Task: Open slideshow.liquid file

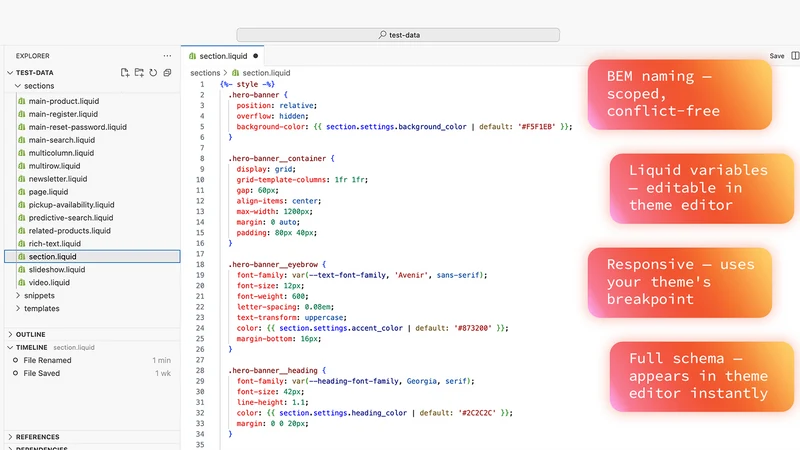Action: tap(57, 269)
